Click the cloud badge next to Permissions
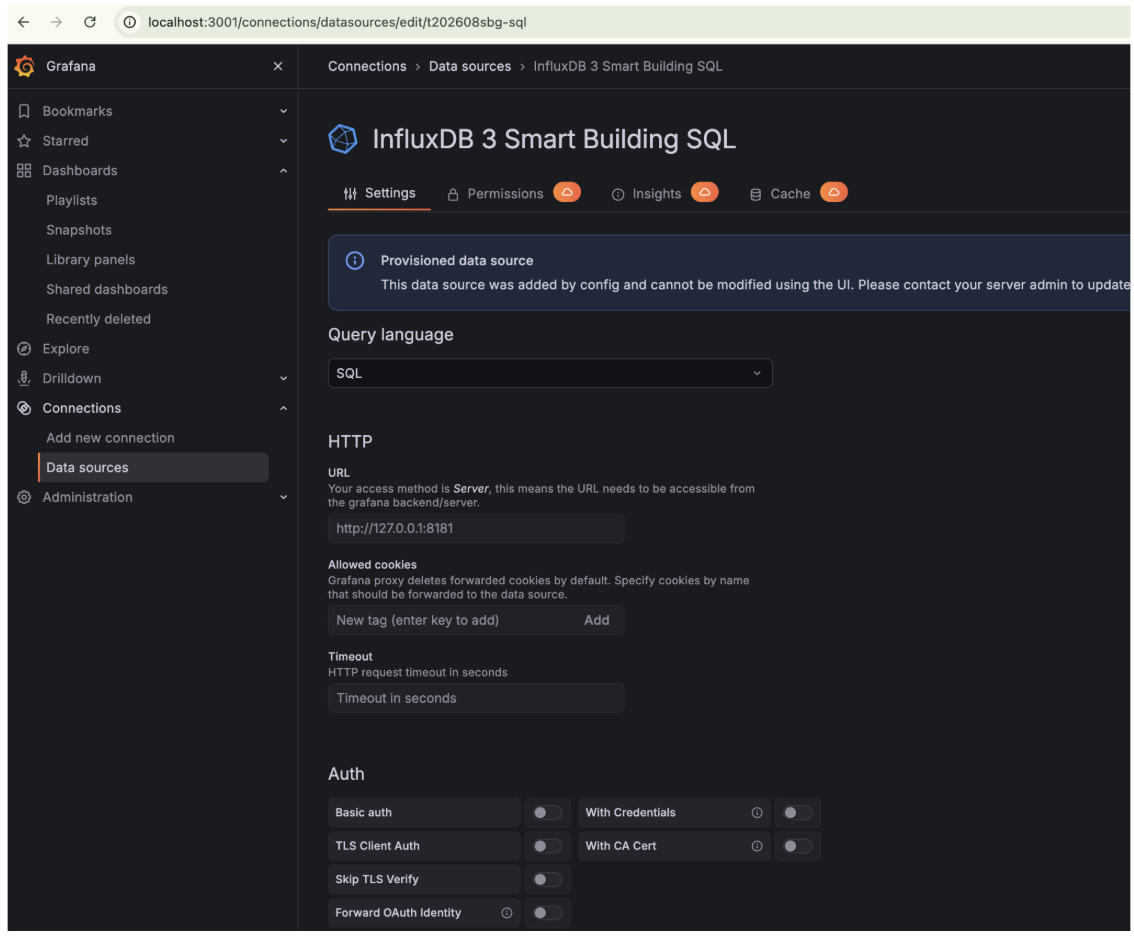1134x936 pixels. [x=567, y=192]
